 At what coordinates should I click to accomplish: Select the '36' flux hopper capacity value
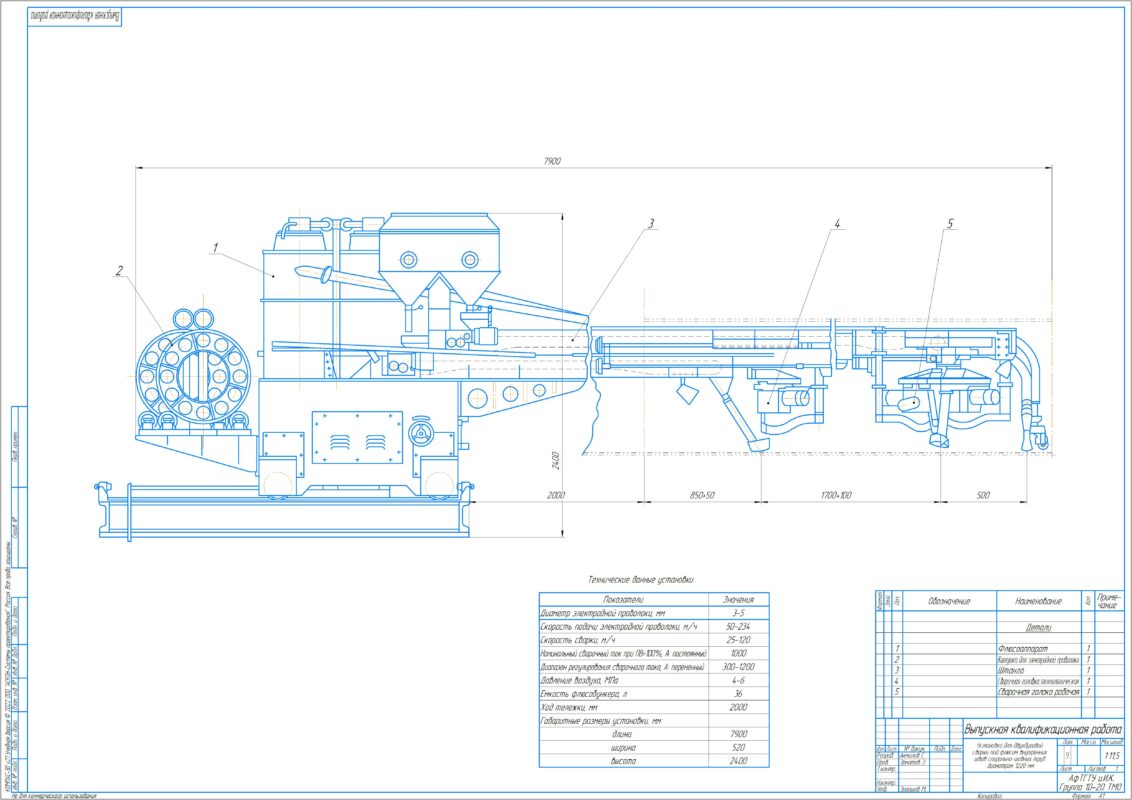point(738,694)
